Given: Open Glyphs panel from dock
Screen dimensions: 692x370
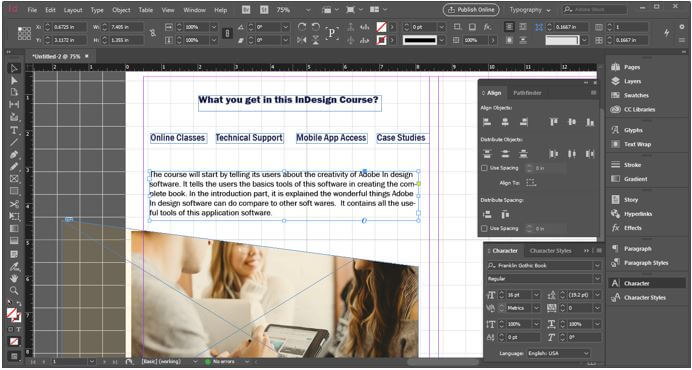Looking at the screenshot, I should pyautogui.click(x=627, y=130).
